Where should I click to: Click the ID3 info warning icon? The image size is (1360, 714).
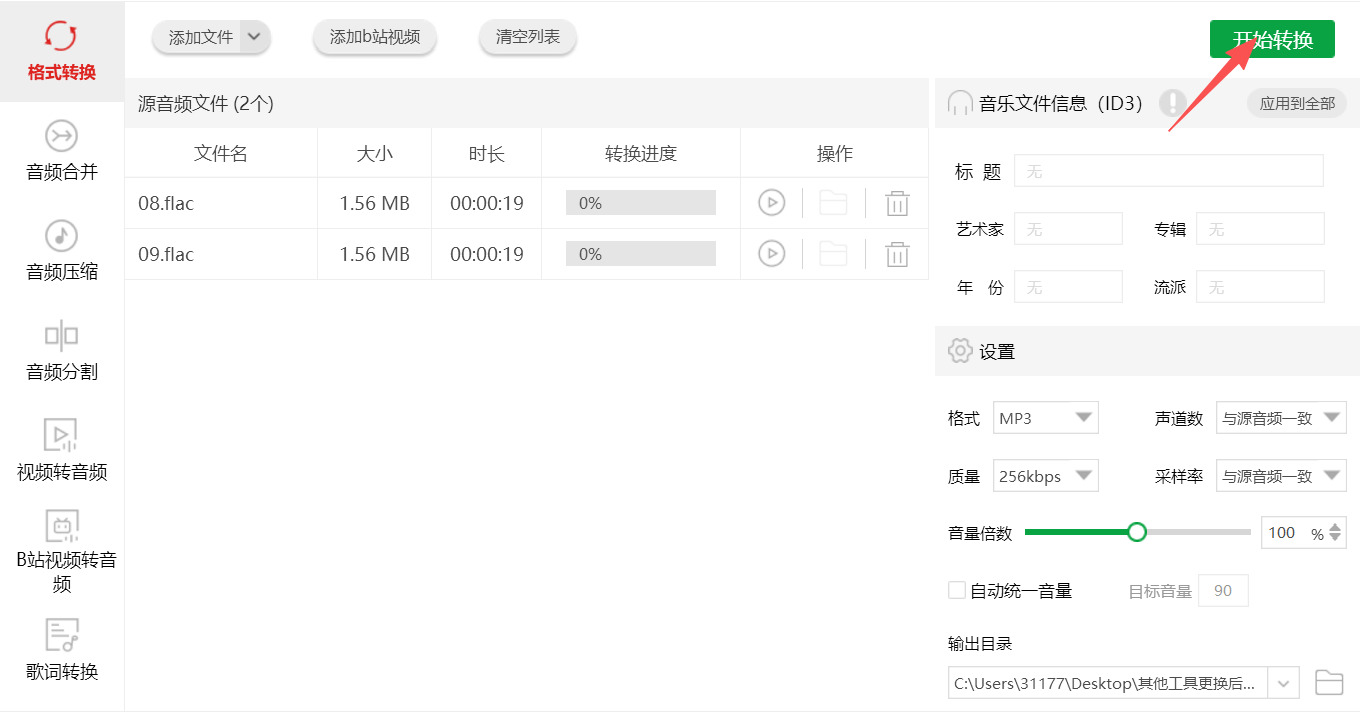pyautogui.click(x=1172, y=103)
